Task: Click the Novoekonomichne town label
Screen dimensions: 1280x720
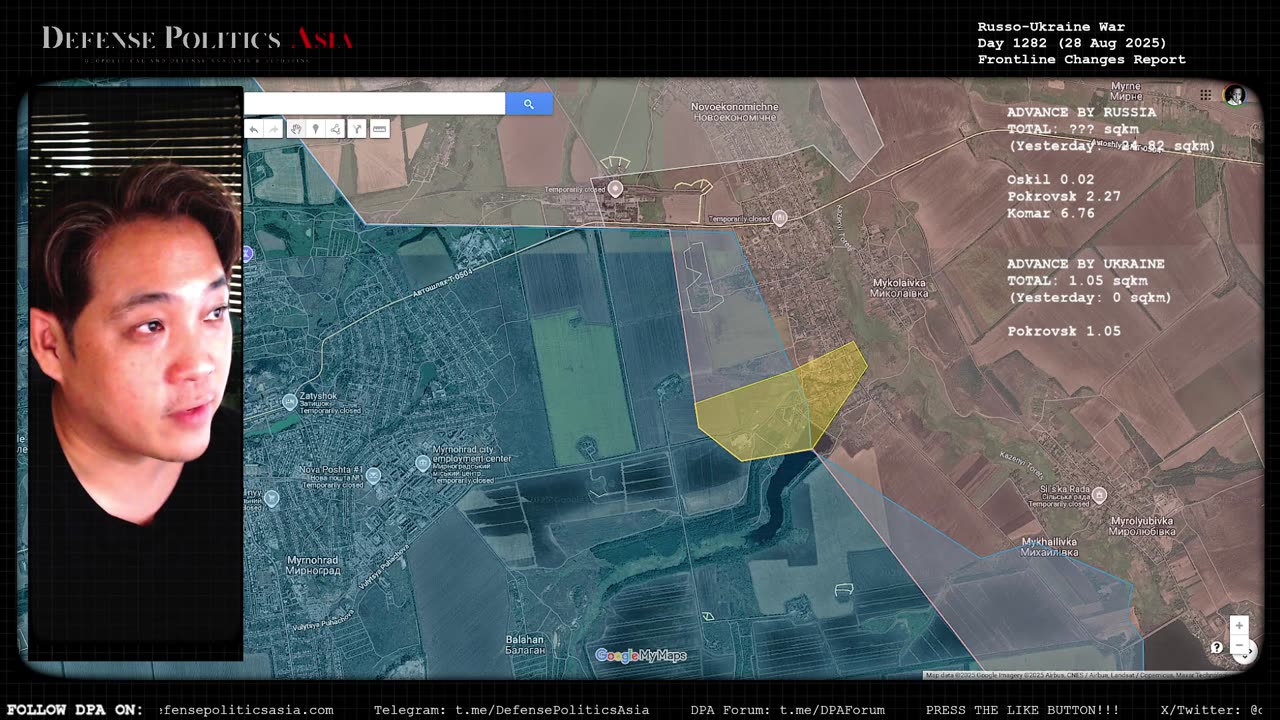Action: pyautogui.click(x=734, y=112)
